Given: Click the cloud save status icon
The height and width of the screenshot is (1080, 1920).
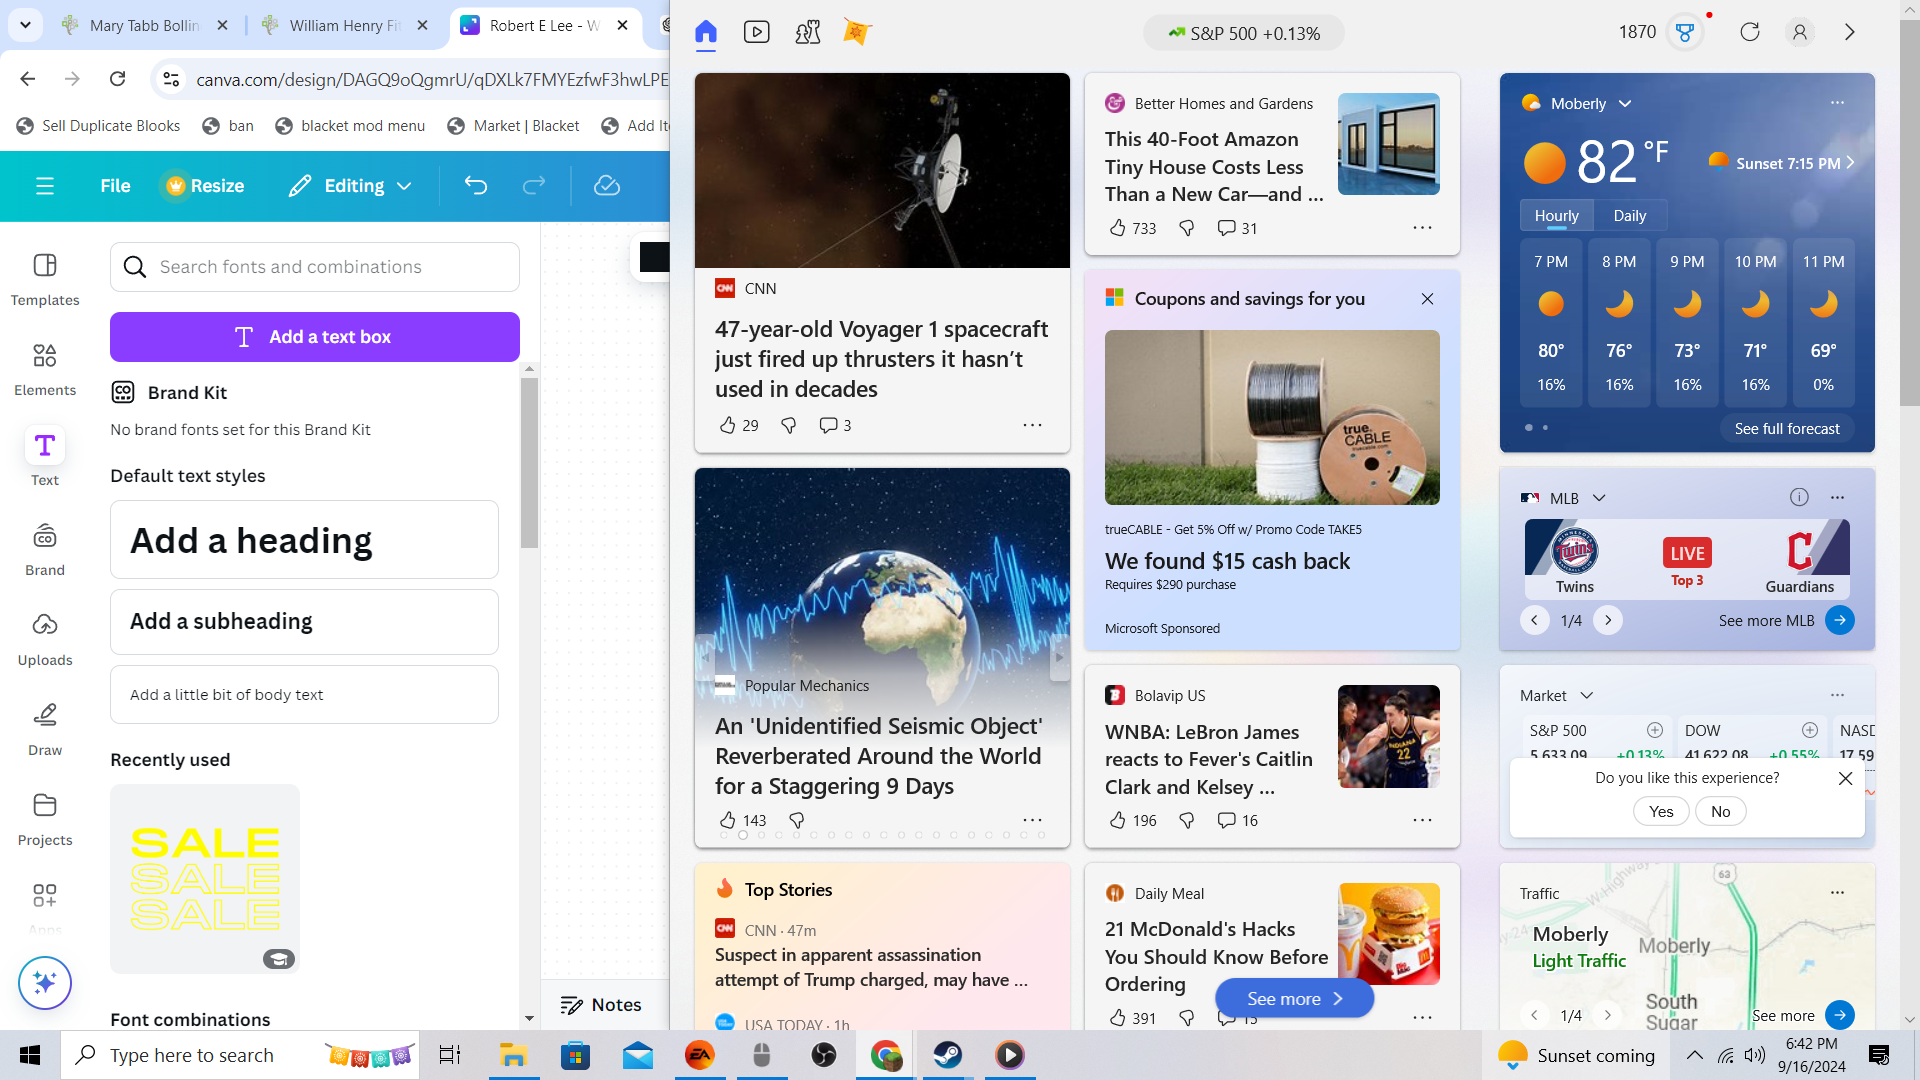Looking at the screenshot, I should (x=607, y=186).
